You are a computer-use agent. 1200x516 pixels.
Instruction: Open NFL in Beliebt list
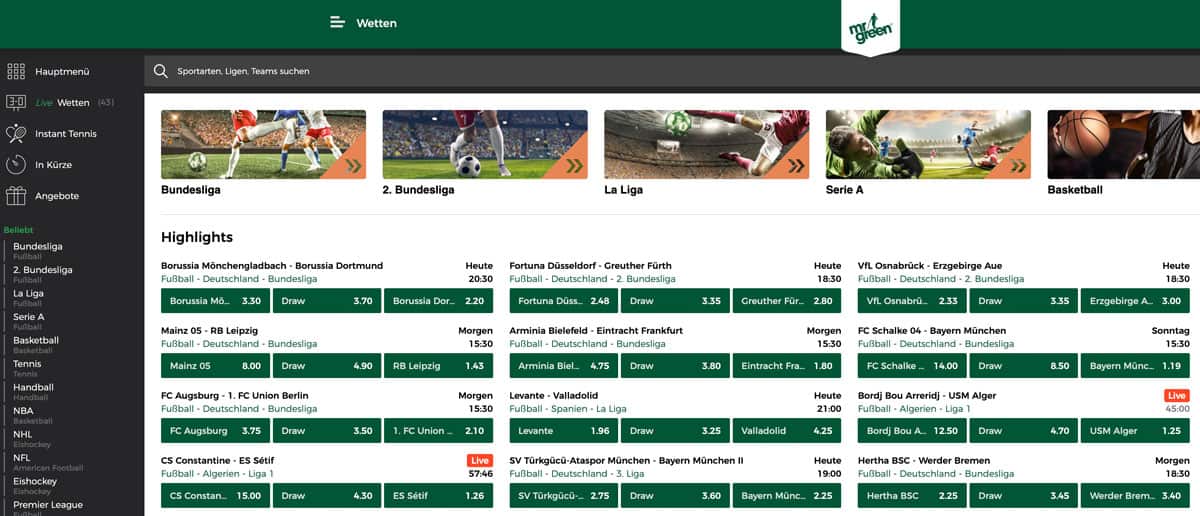pos(22,458)
